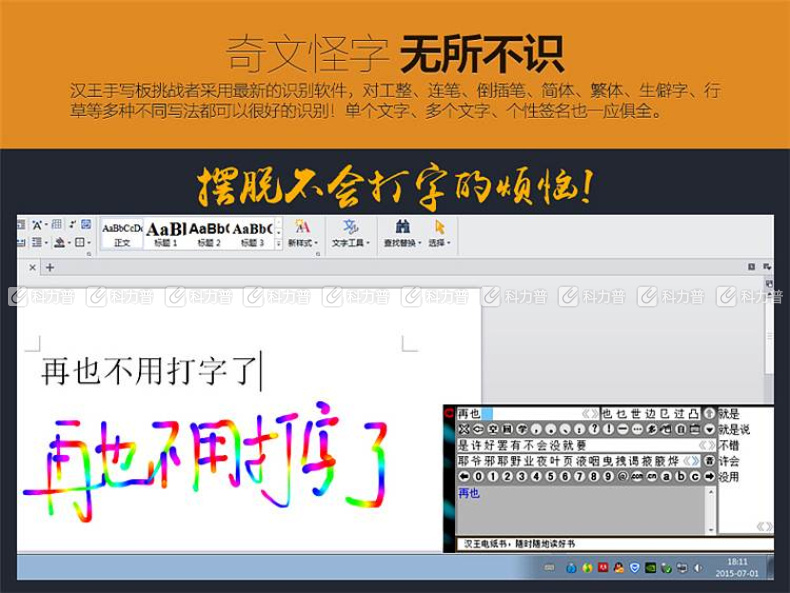Click the 回 enter key

point(507,430)
